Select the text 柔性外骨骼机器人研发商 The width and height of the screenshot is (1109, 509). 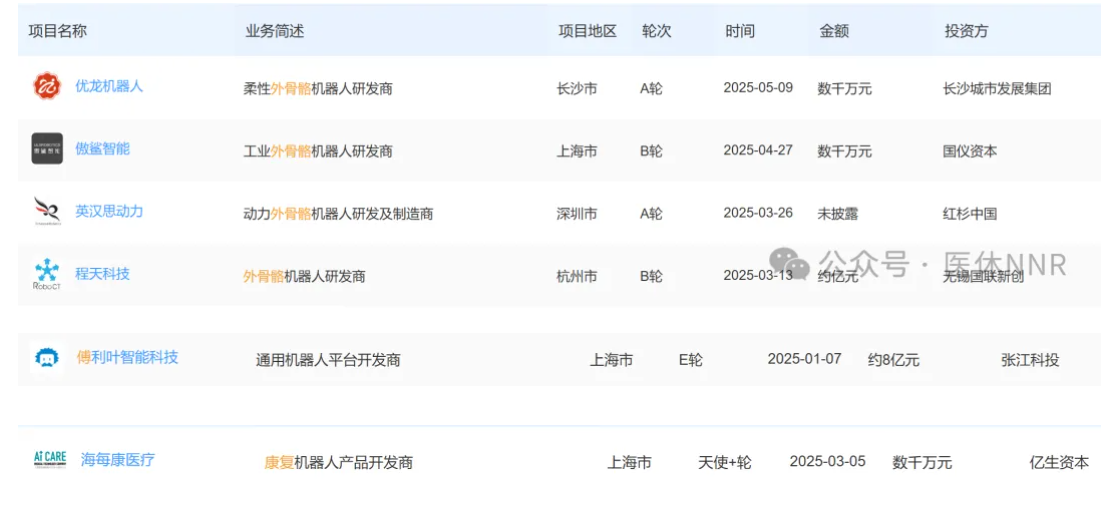[318, 89]
